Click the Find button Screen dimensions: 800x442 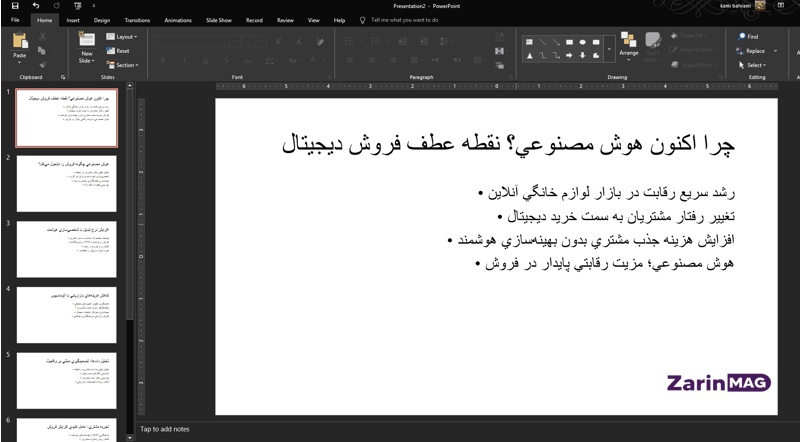click(748, 37)
